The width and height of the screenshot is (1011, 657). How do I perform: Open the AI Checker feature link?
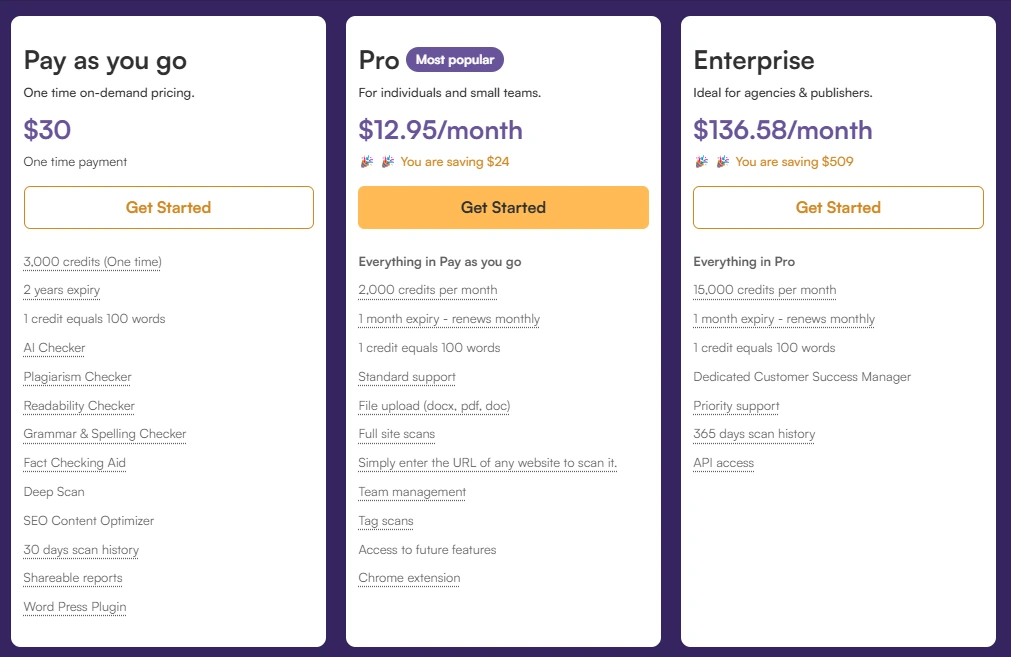coord(54,347)
